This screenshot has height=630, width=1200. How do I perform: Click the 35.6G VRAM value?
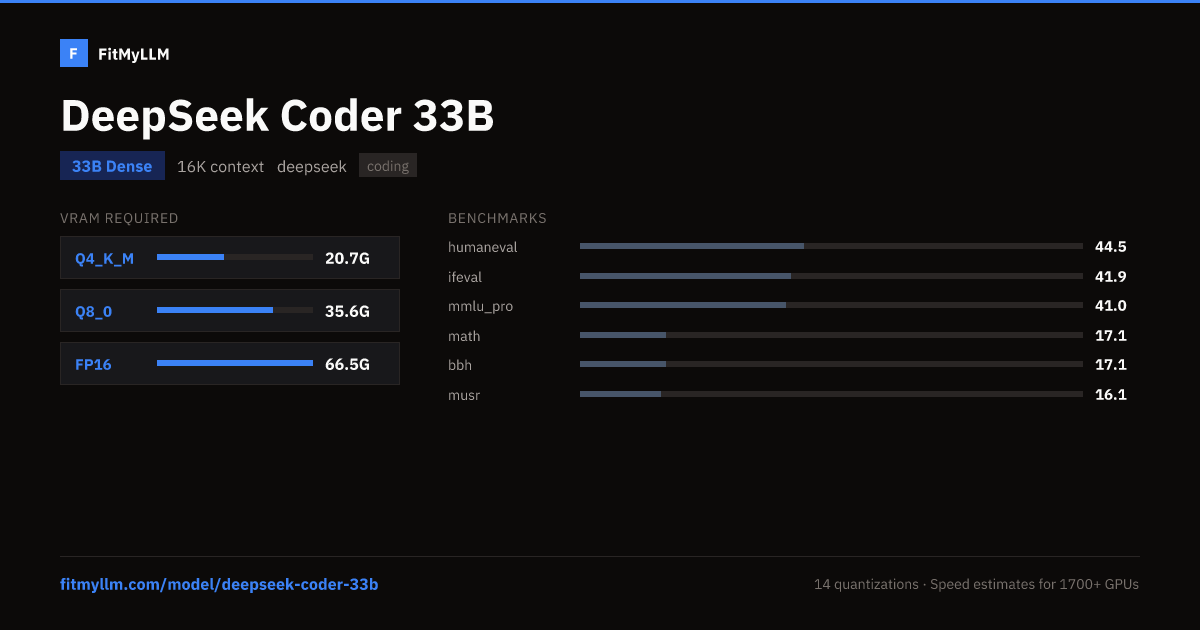tap(347, 311)
